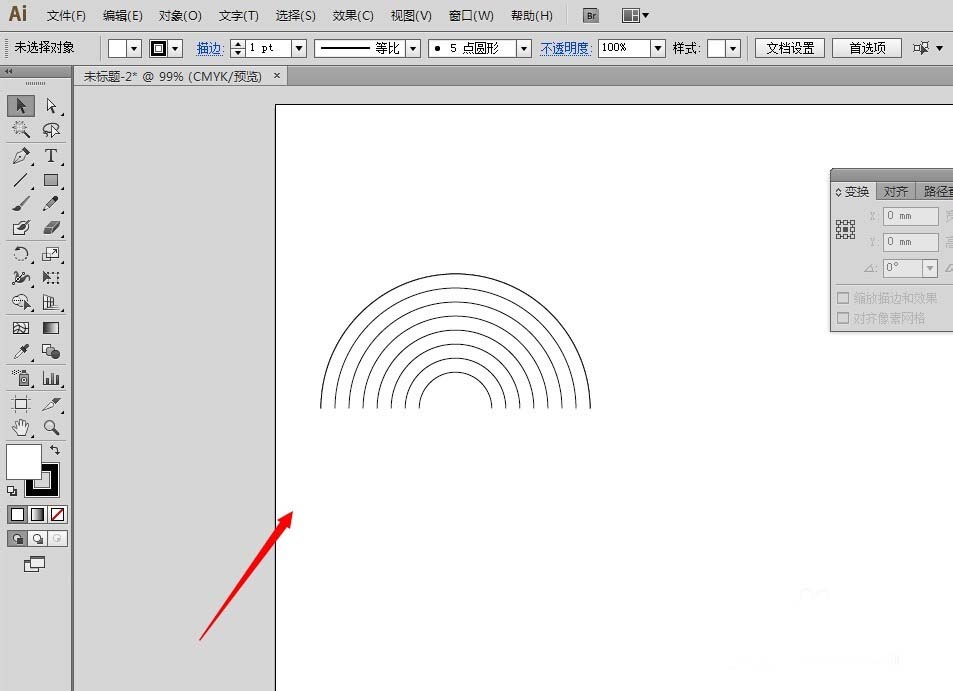Set paint mode to Gradient

(x=37, y=515)
